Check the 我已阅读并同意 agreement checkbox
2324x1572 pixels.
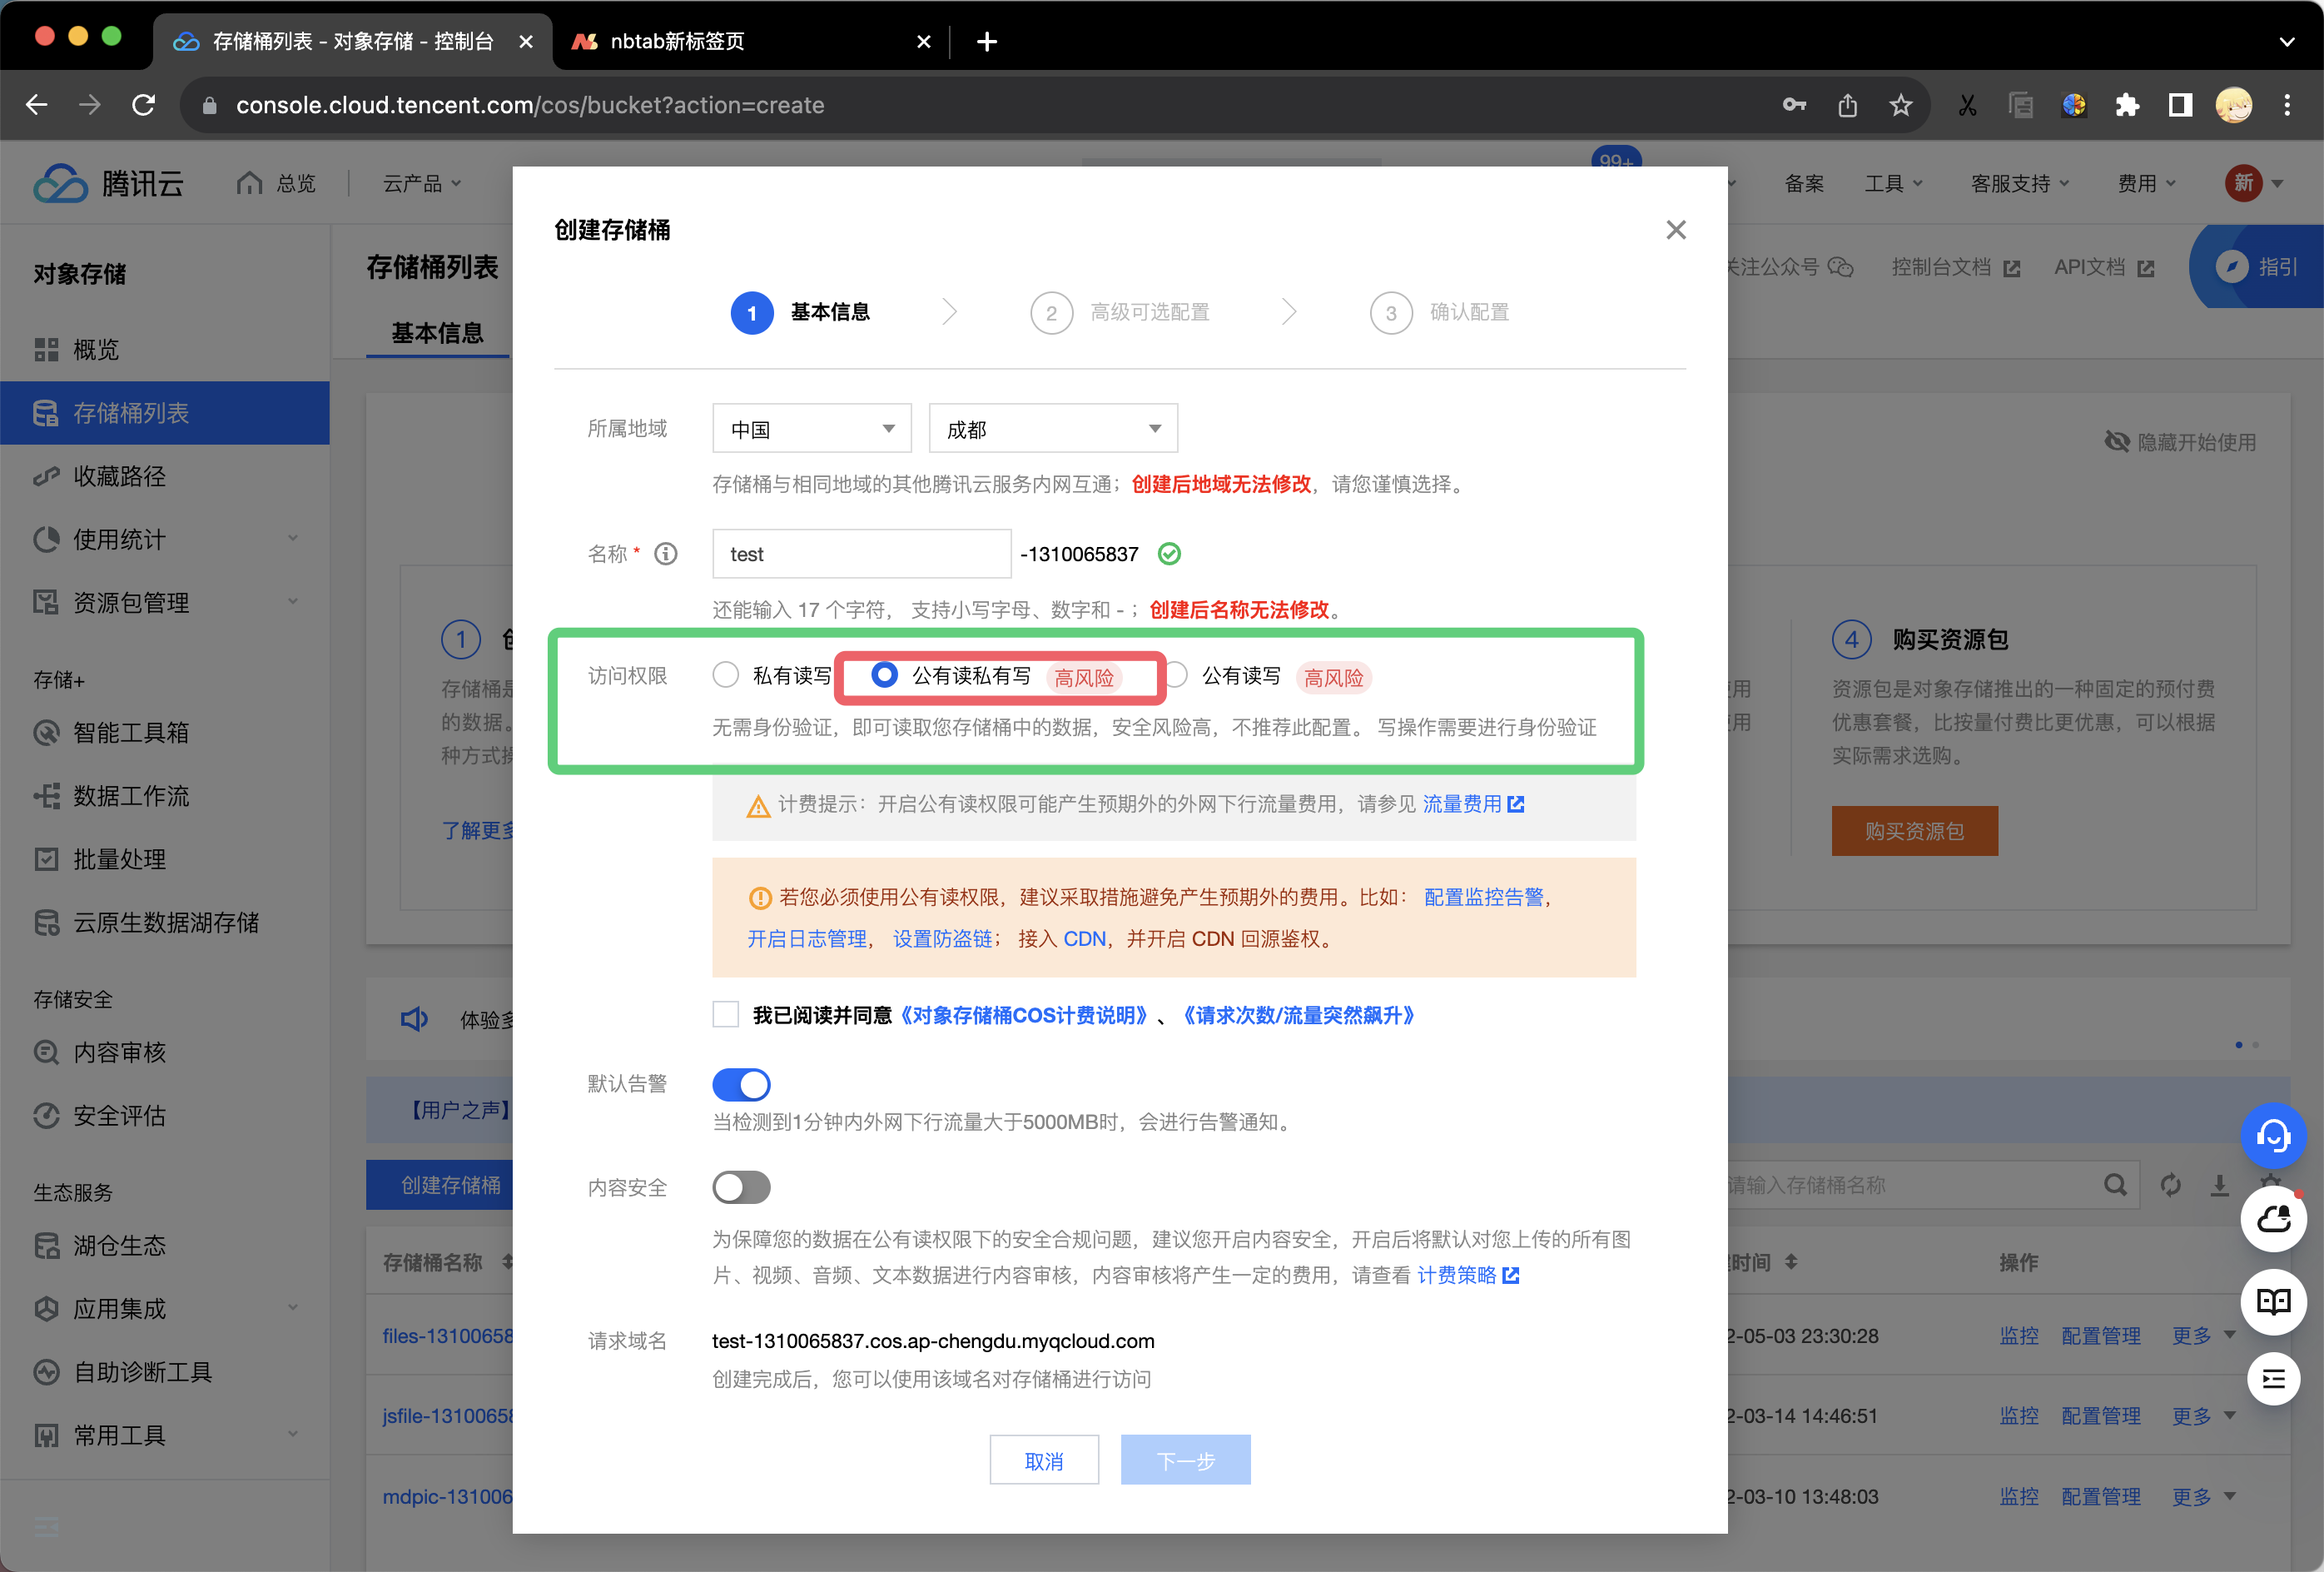point(726,1014)
